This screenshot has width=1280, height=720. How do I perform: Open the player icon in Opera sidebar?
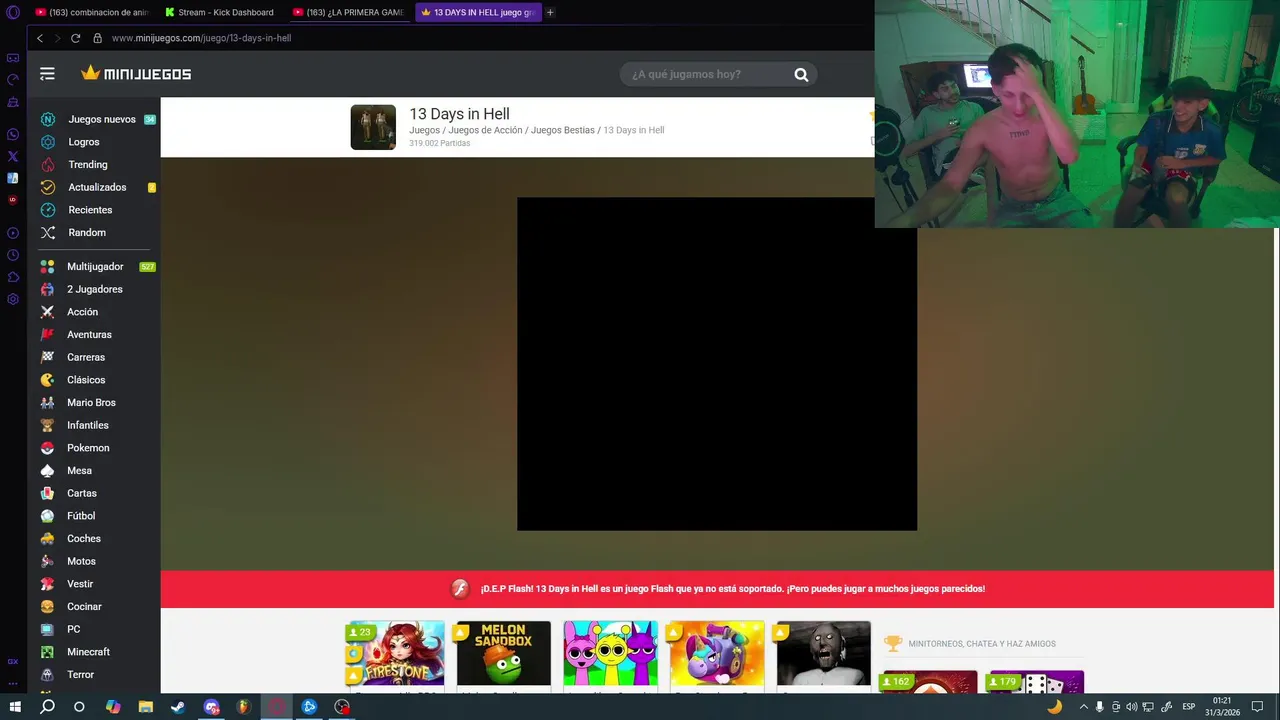[x=13, y=233]
